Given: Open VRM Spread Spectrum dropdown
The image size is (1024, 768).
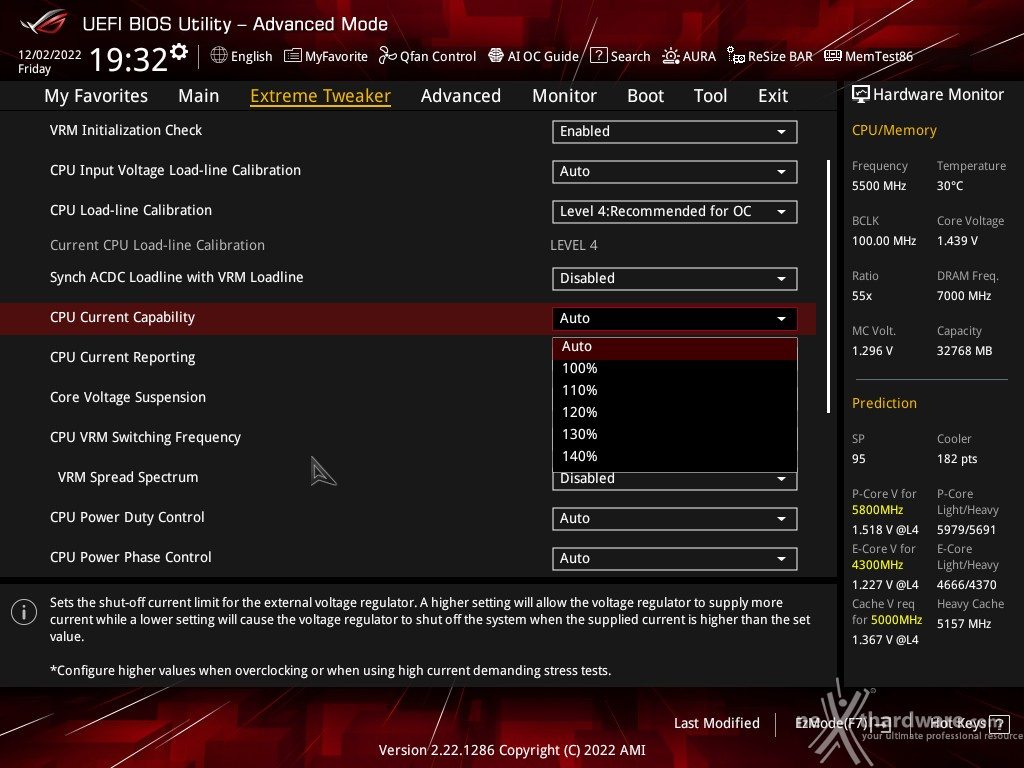Looking at the screenshot, I should tap(675, 481).
